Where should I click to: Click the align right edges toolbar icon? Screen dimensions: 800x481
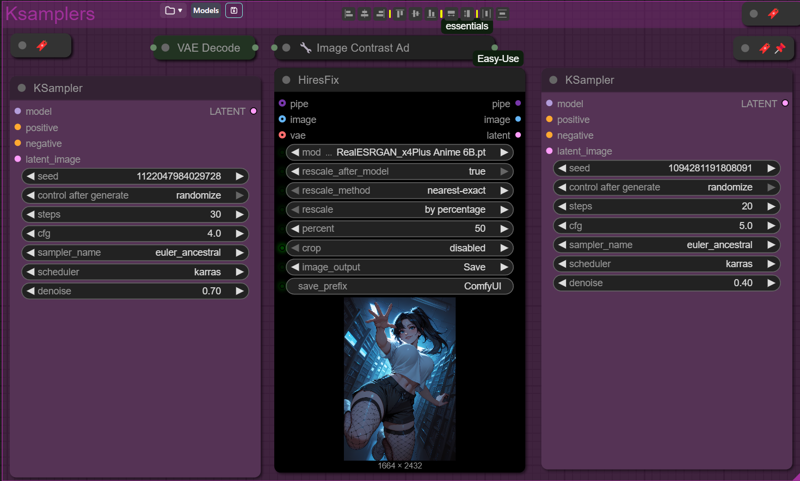coord(380,14)
